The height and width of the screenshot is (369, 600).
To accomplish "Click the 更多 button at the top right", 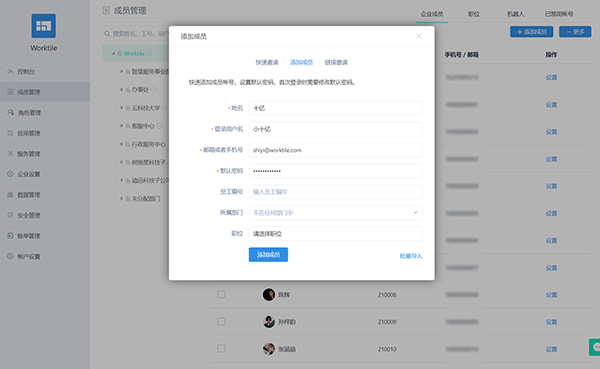I will tap(575, 32).
